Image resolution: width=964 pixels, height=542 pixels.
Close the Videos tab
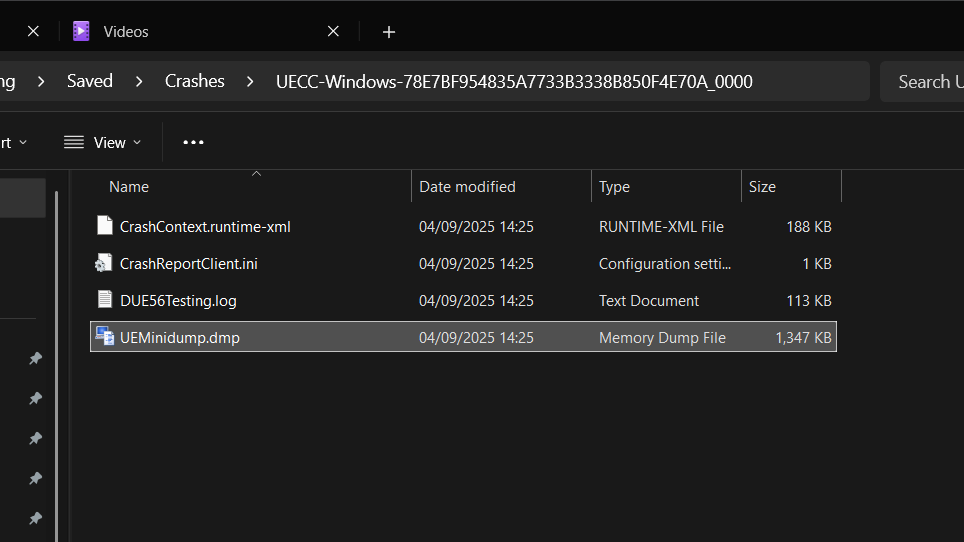click(x=333, y=31)
